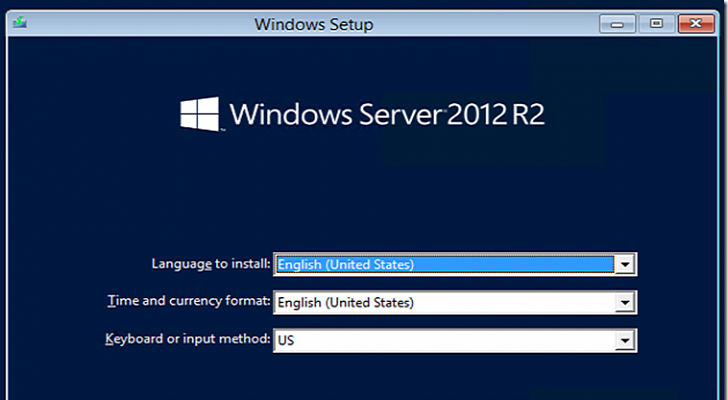Image resolution: width=728 pixels, height=400 pixels.
Task: Close the Windows Setup window
Action: tap(691, 23)
